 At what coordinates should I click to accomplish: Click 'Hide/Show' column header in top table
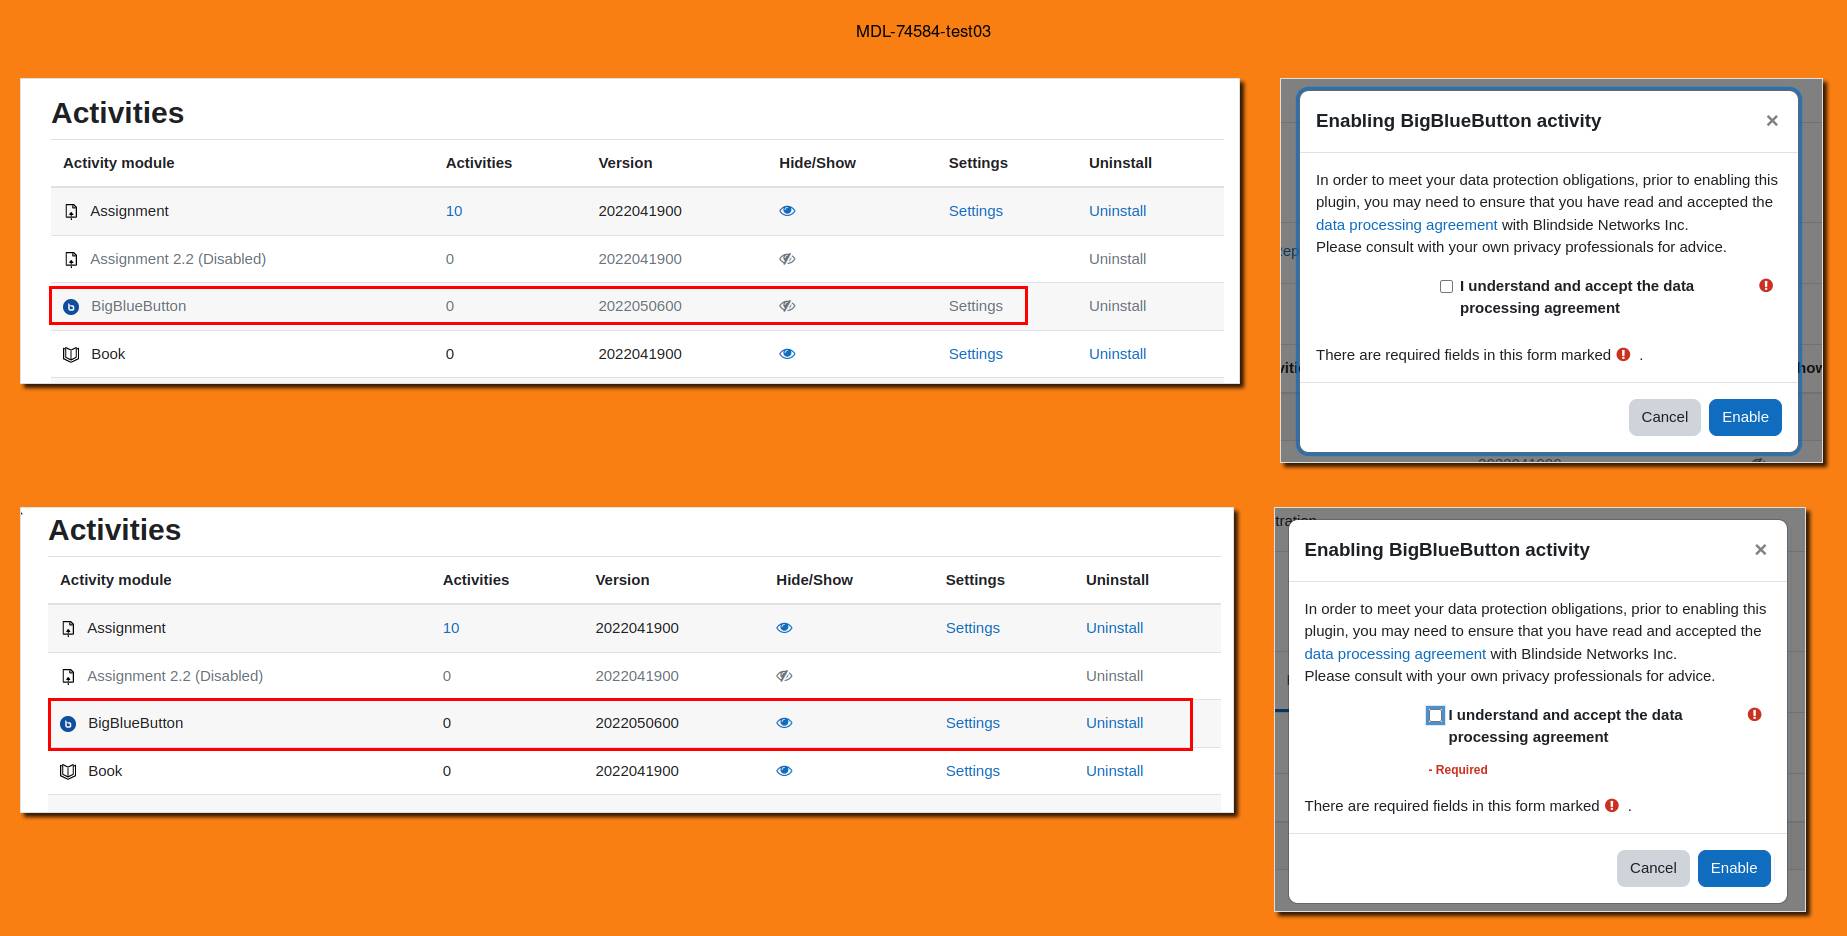pyautogui.click(x=817, y=163)
